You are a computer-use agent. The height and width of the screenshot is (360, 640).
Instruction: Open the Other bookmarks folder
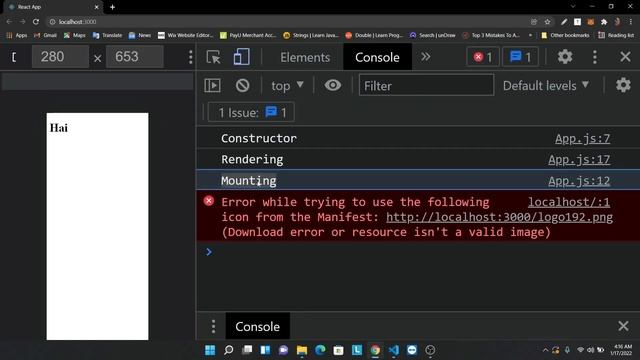click(565, 36)
